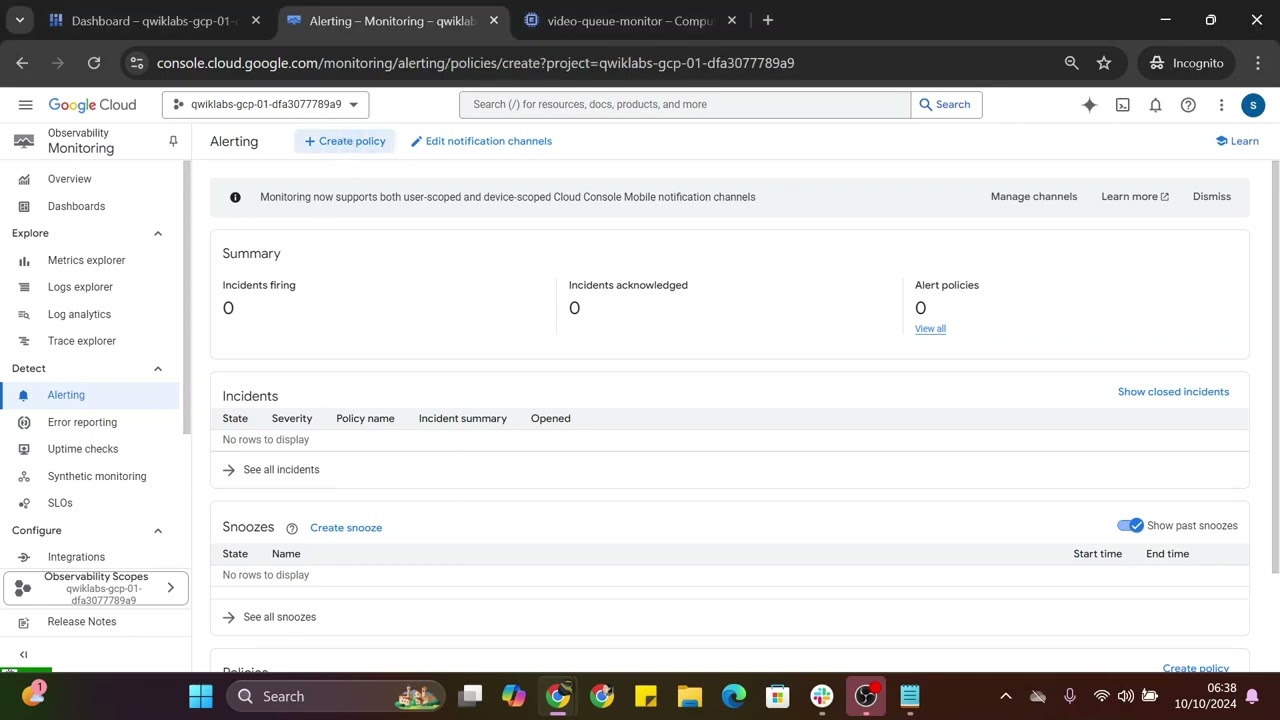Viewport: 1280px width, 720px height.
Task: Click the snoozes help icon
Action: point(292,528)
